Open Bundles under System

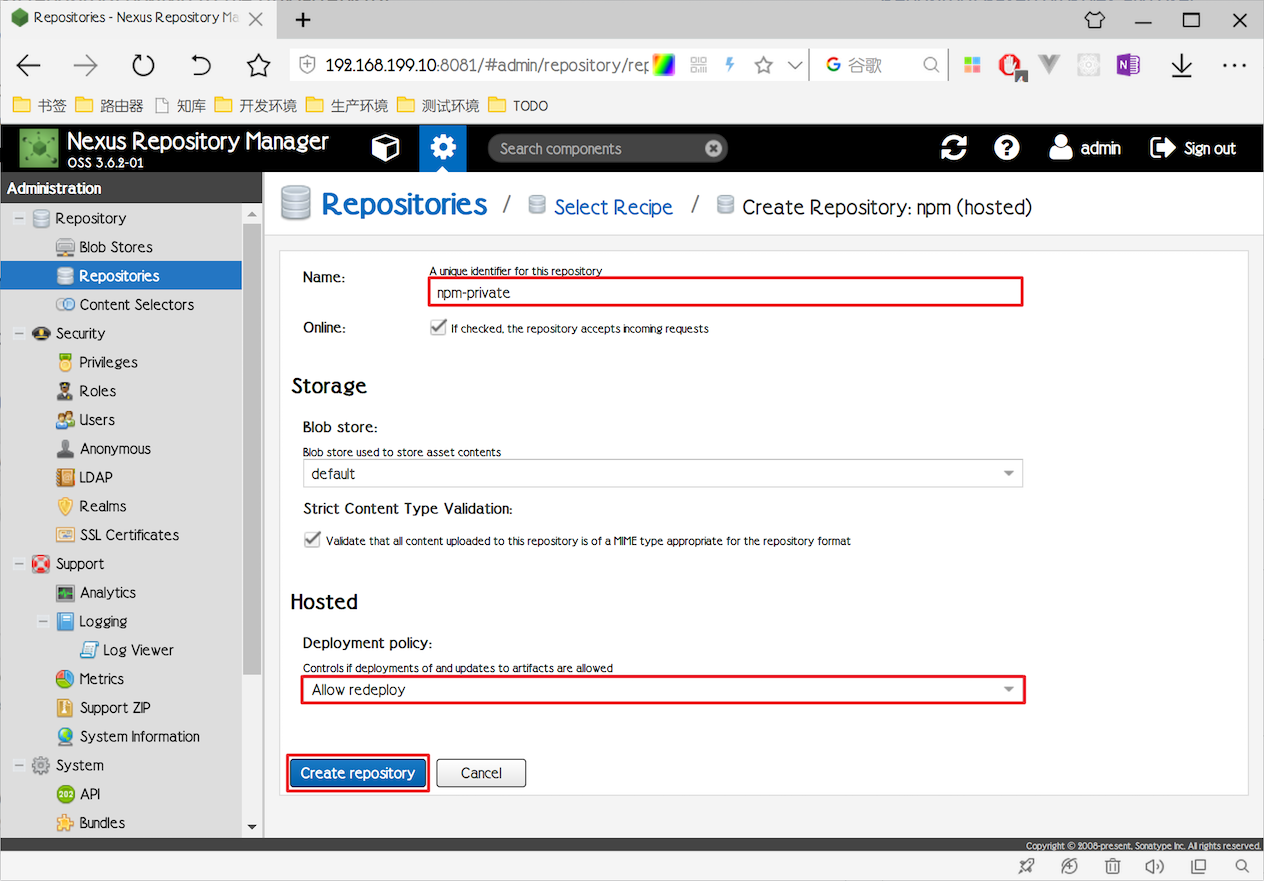pyautogui.click(x=102, y=823)
